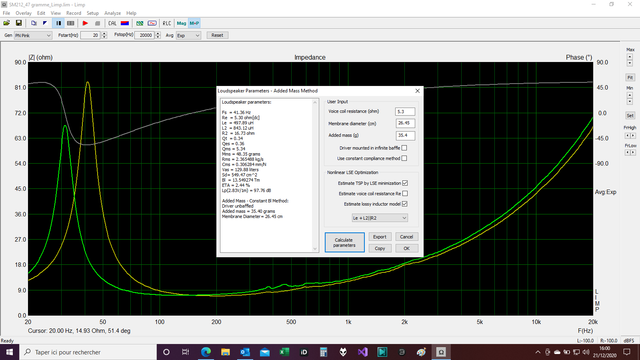Uncheck Estimate TSP by LSE minimization
The width and height of the screenshot is (640, 360).
[405, 183]
